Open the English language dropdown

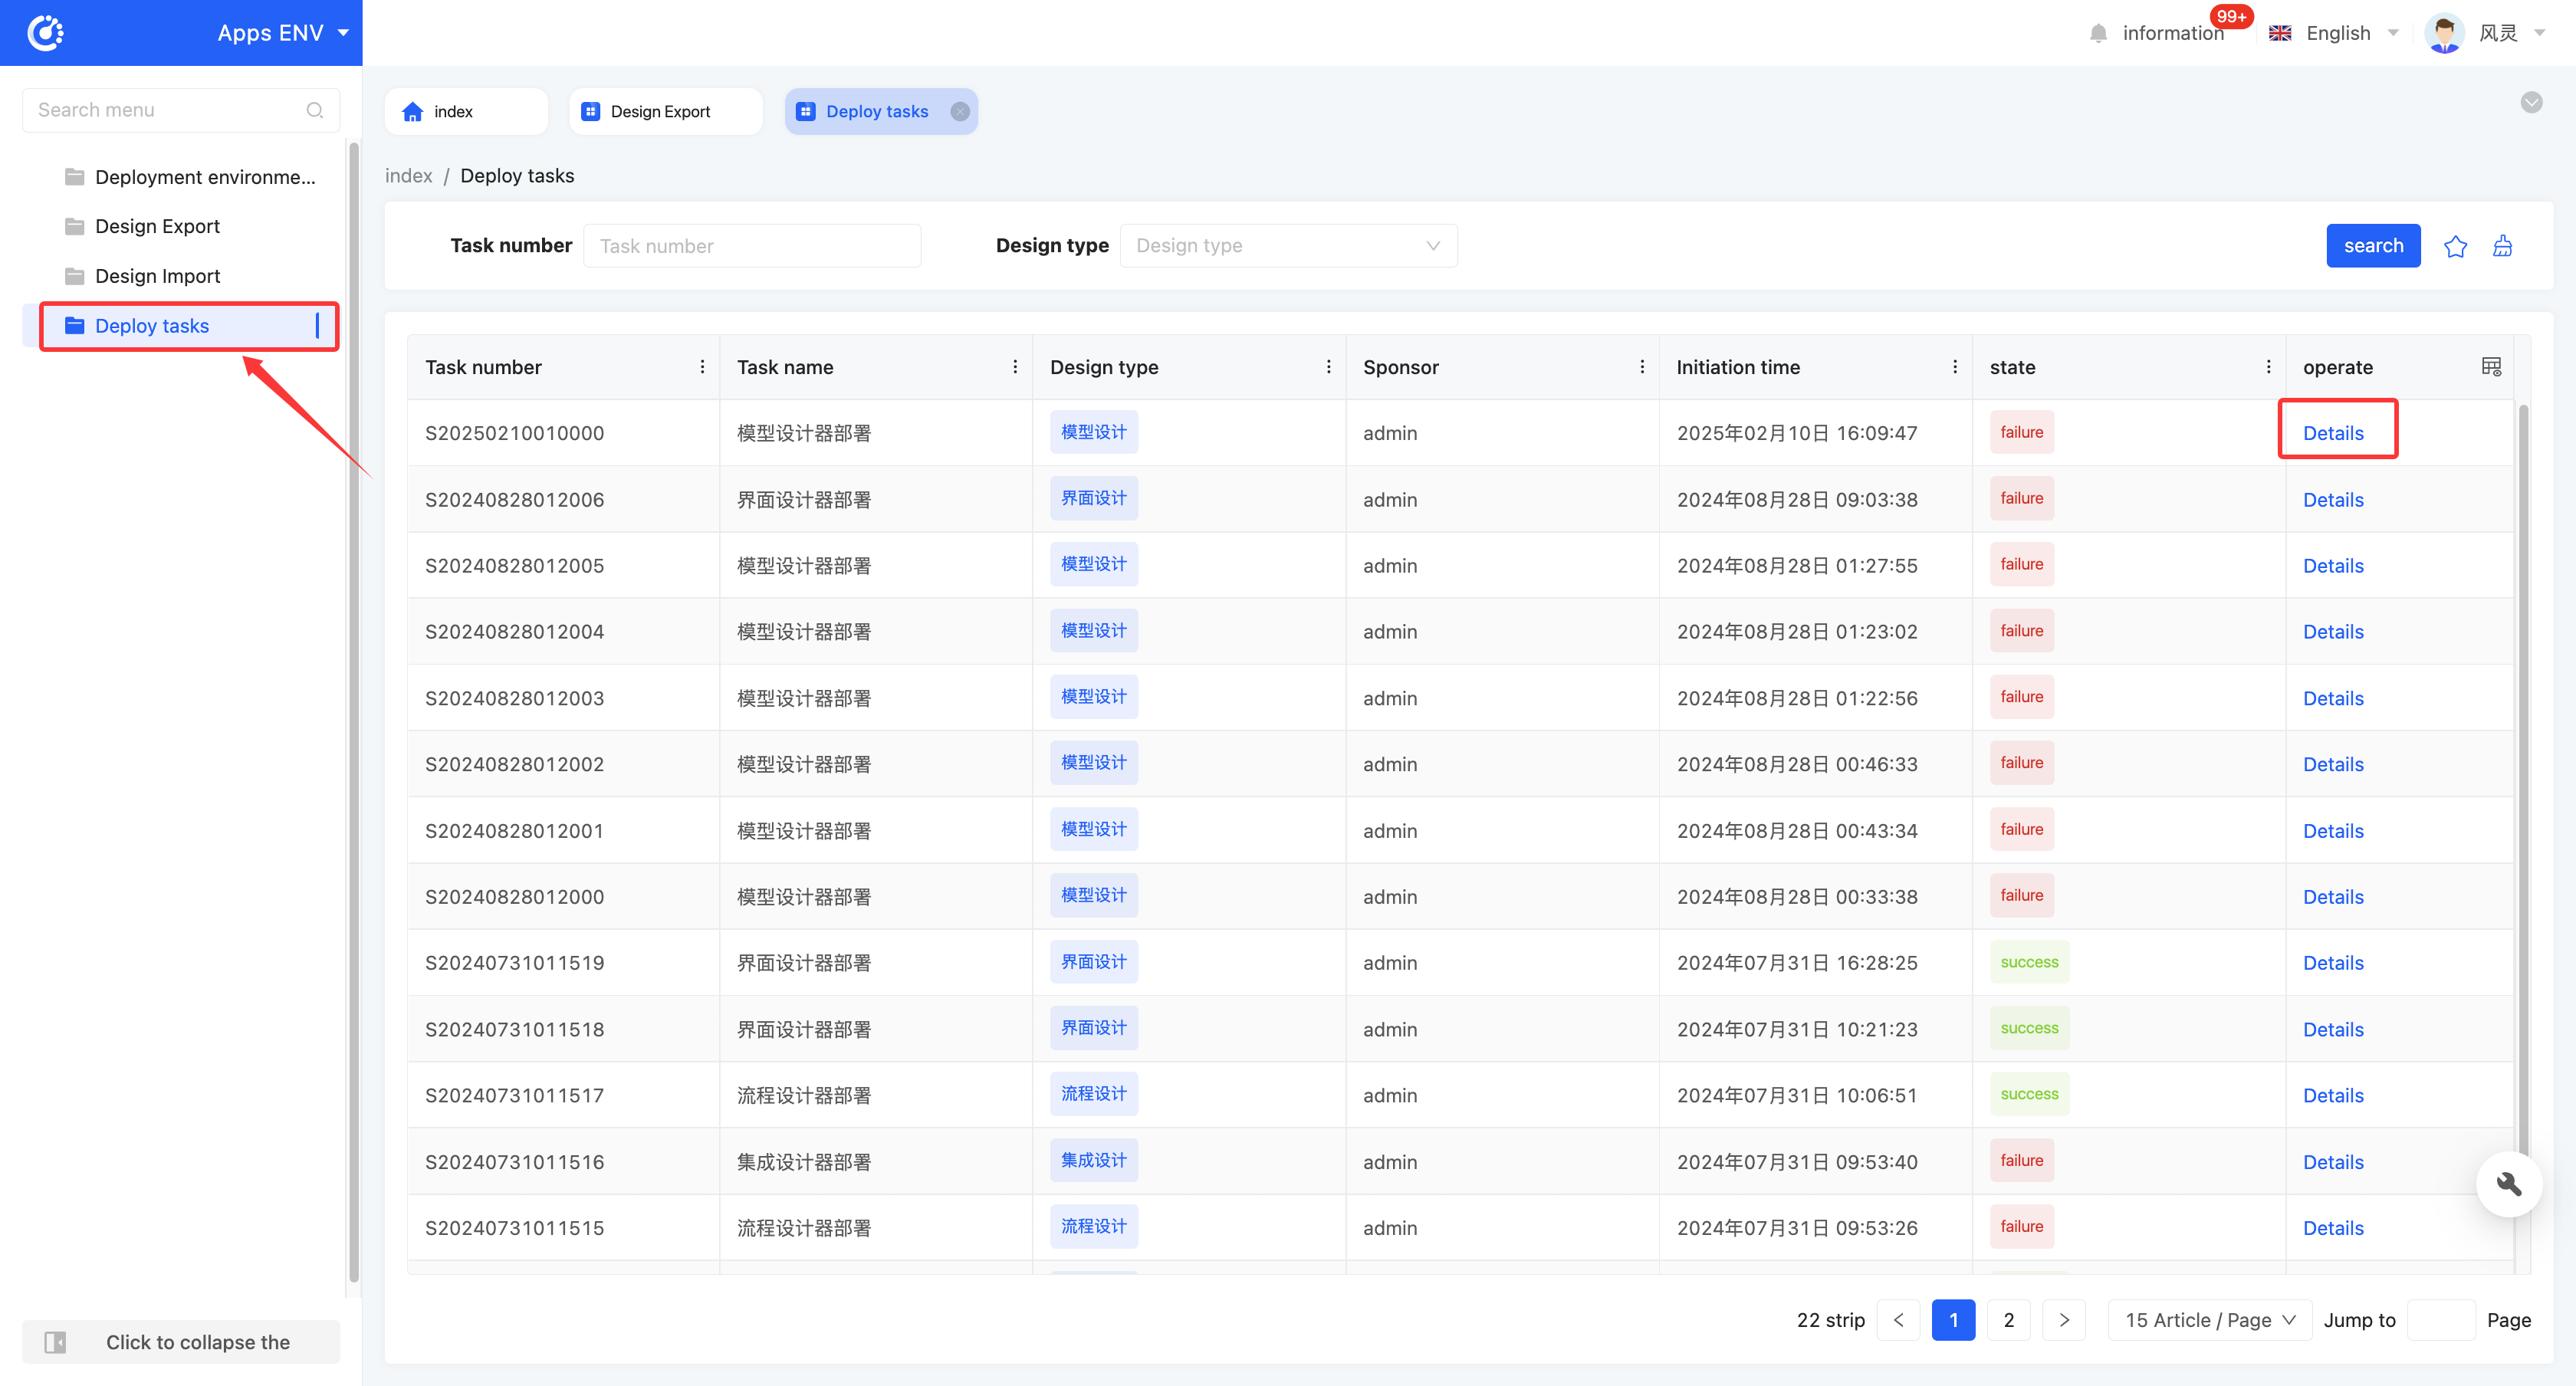point(2335,33)
